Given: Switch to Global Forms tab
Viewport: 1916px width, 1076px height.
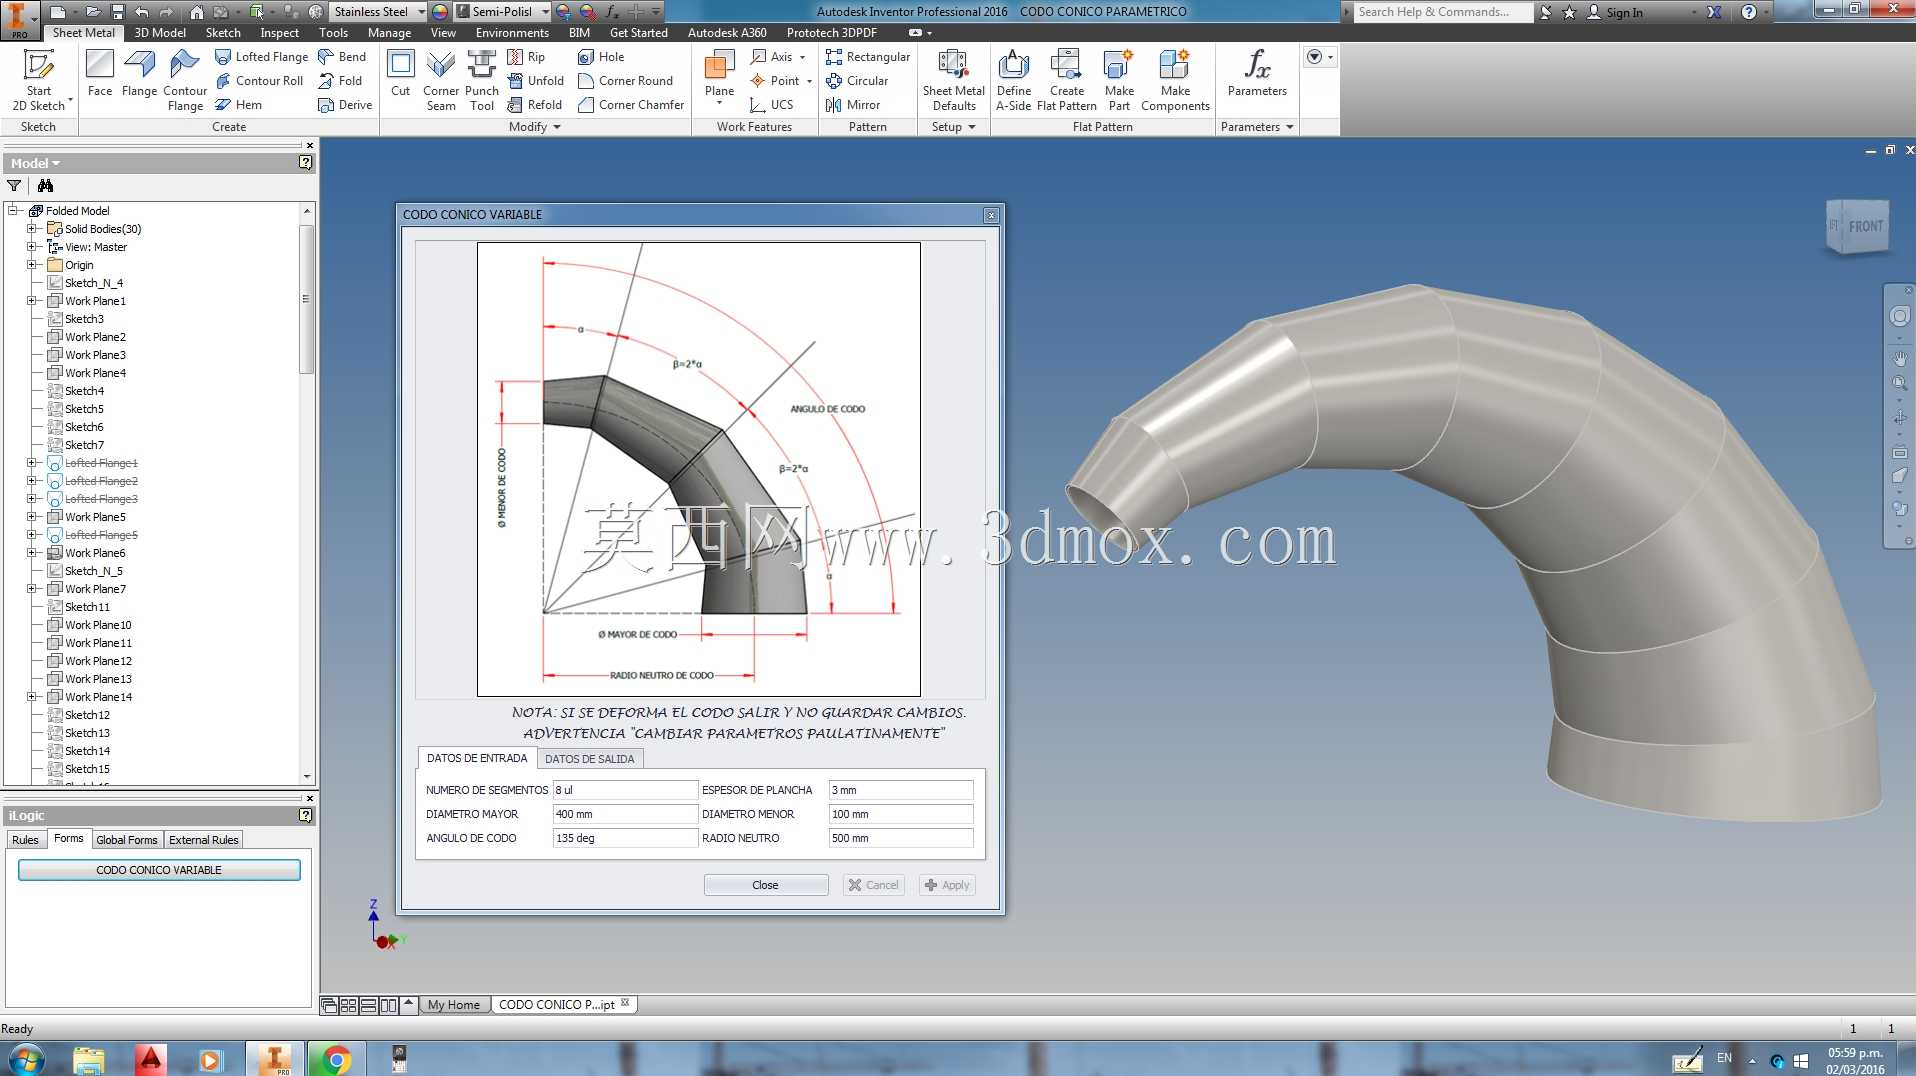Looking at the screenshot, I should (127, 840).
